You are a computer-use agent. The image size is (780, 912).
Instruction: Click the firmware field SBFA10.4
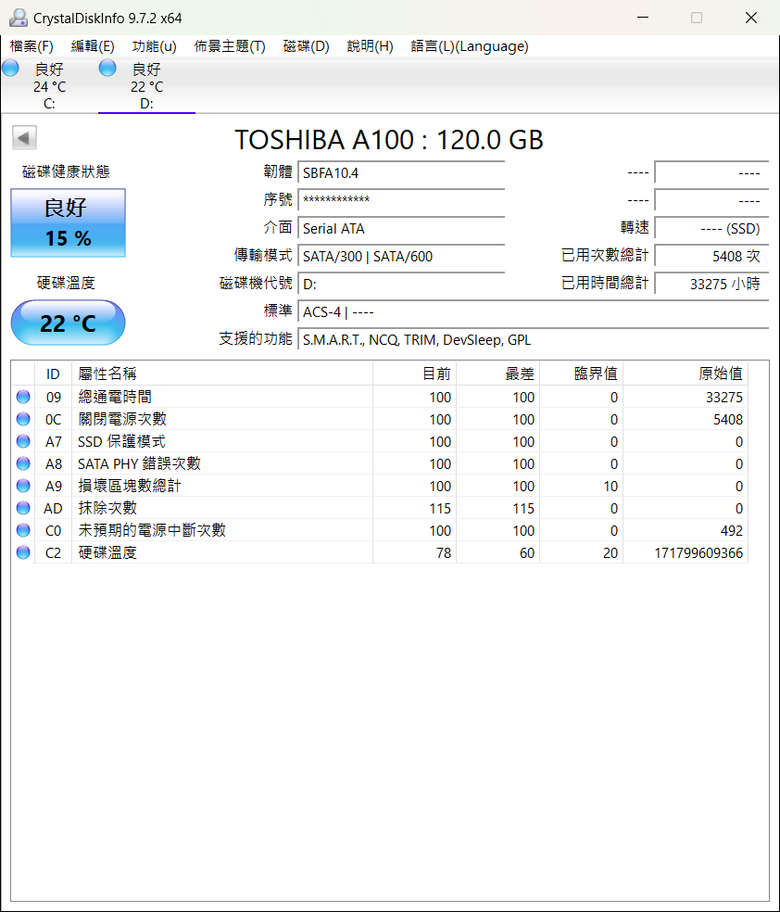tap(401, 173)
